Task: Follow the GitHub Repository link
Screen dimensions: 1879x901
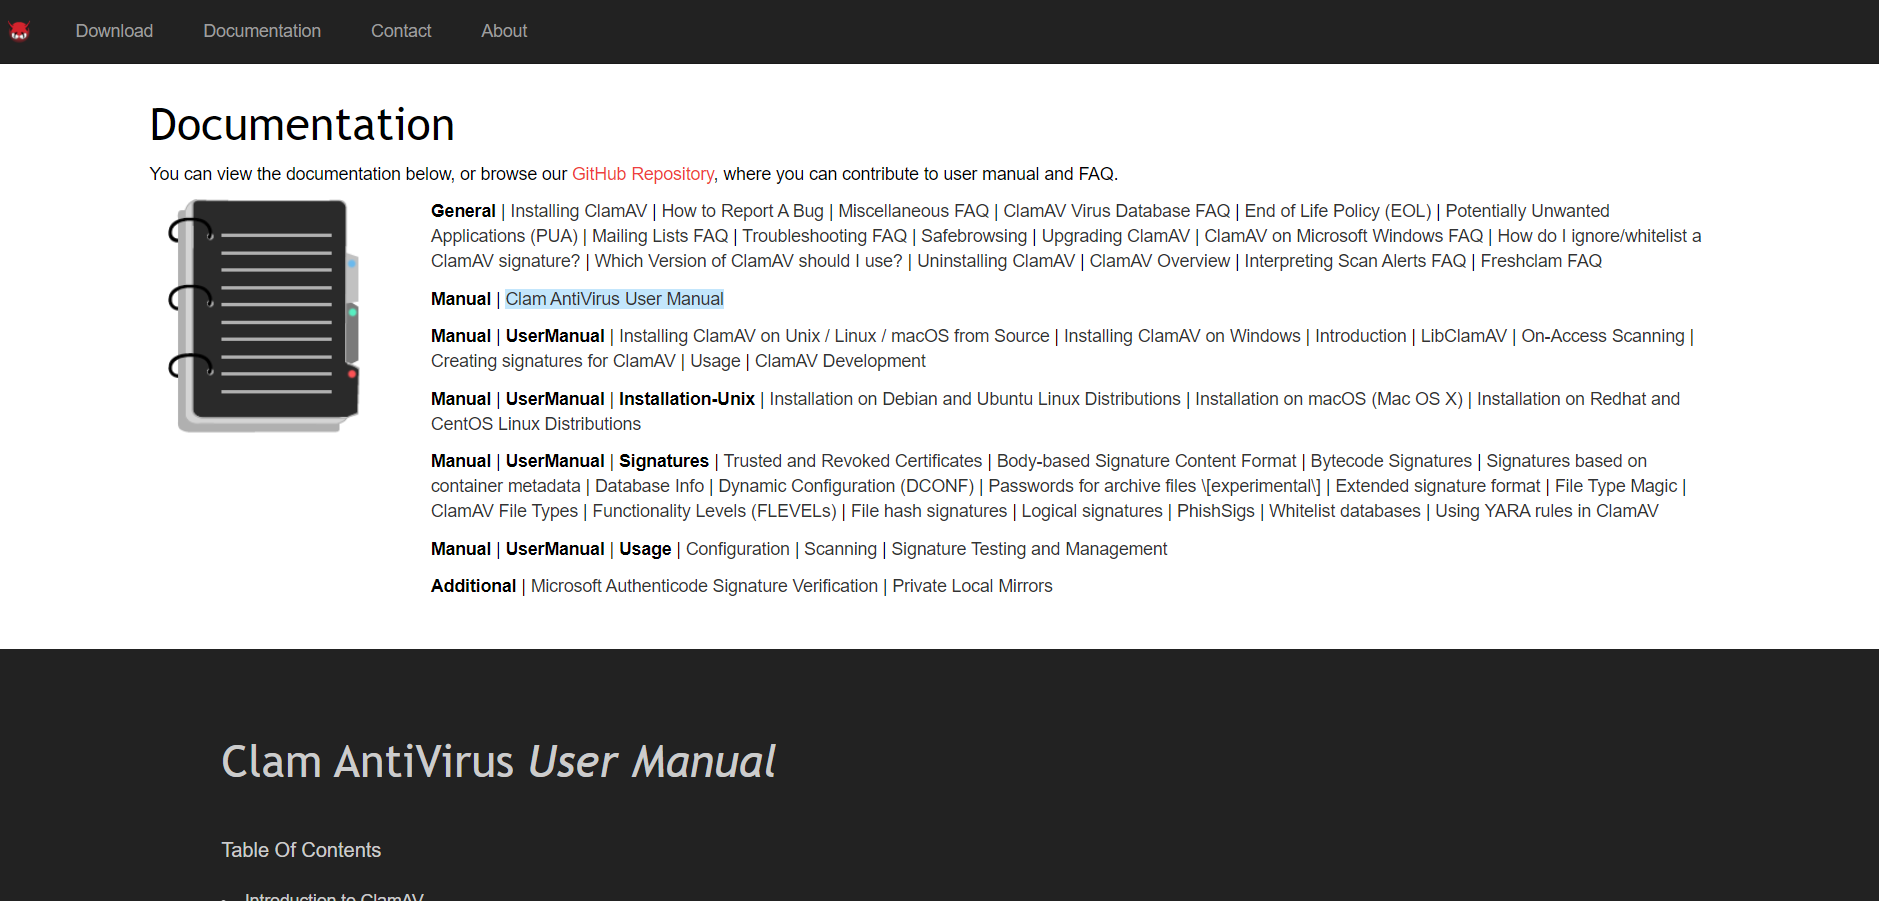Action: (642, 174)
